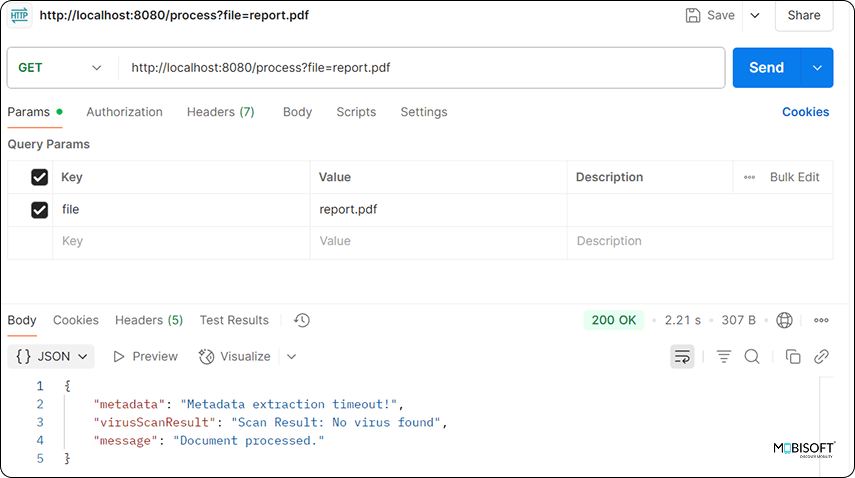
Task: Click the Value column header
Action: point(335,177)
